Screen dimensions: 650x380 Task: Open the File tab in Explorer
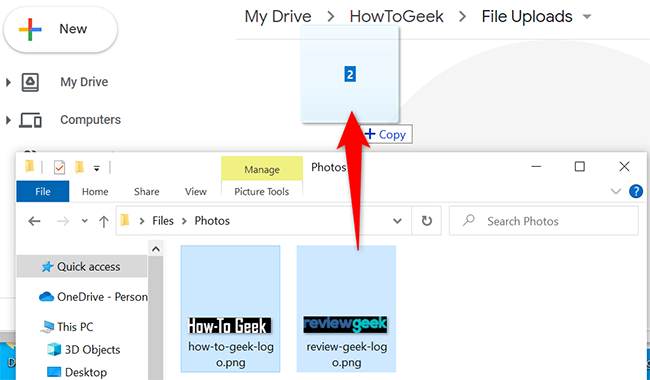[x=43, y=191]
